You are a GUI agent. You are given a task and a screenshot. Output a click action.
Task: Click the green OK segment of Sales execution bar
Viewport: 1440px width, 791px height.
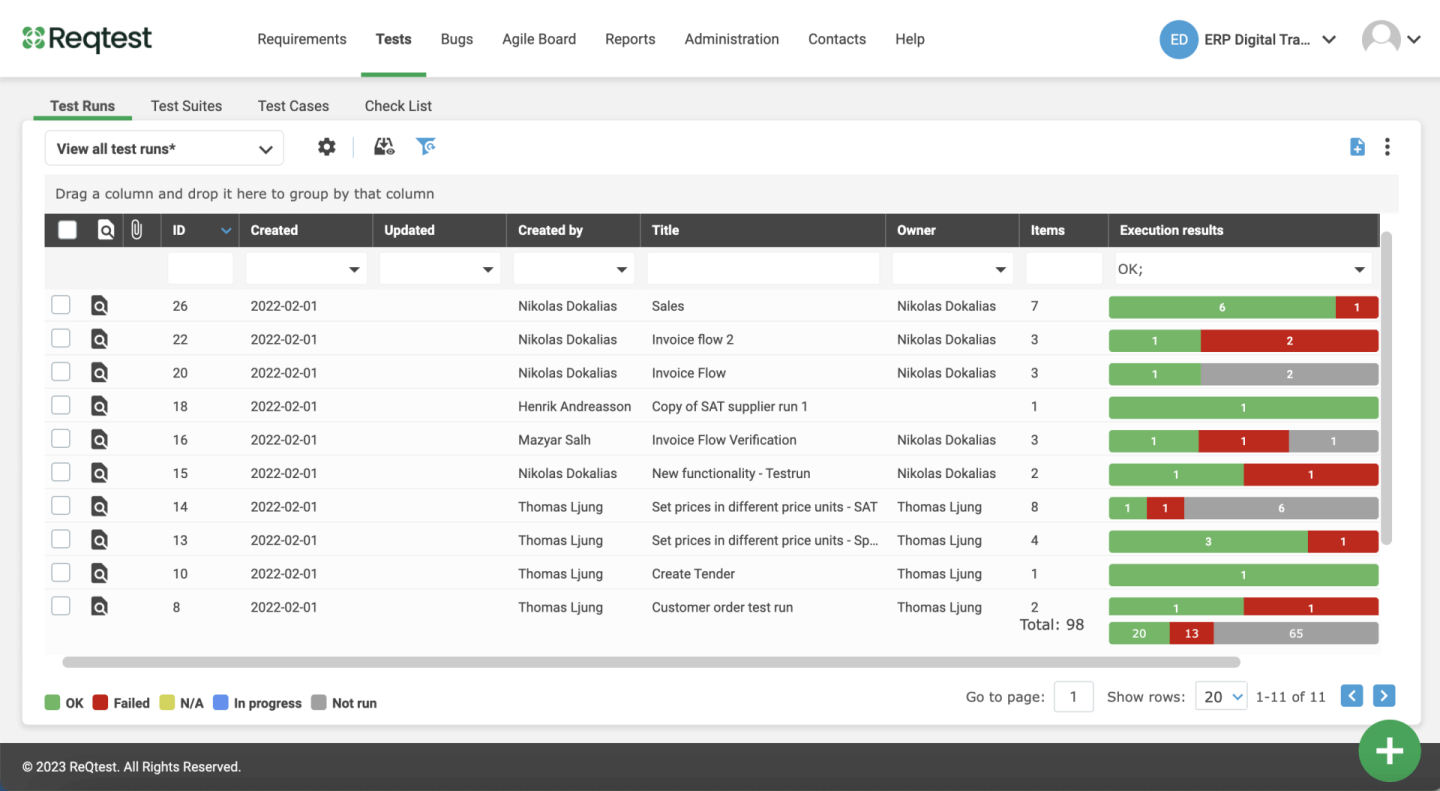(1220, 306)
